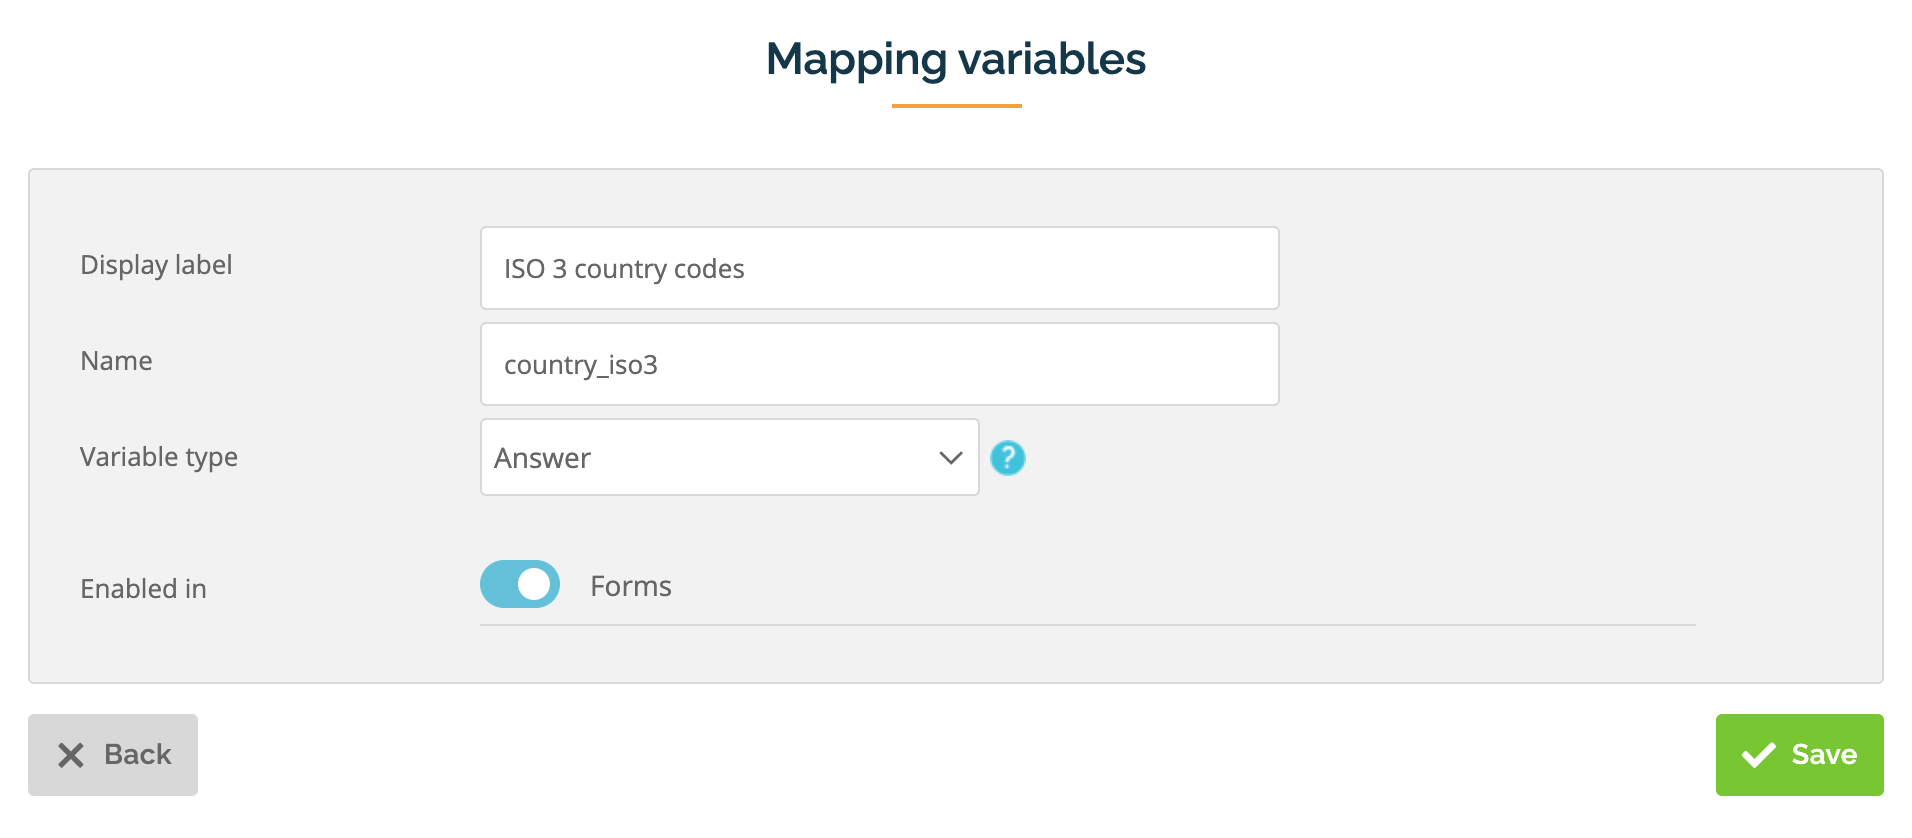Click the chevron arrow in Variable type
The width and height of the screenshot is (1912, 838).
pos(950,458)
